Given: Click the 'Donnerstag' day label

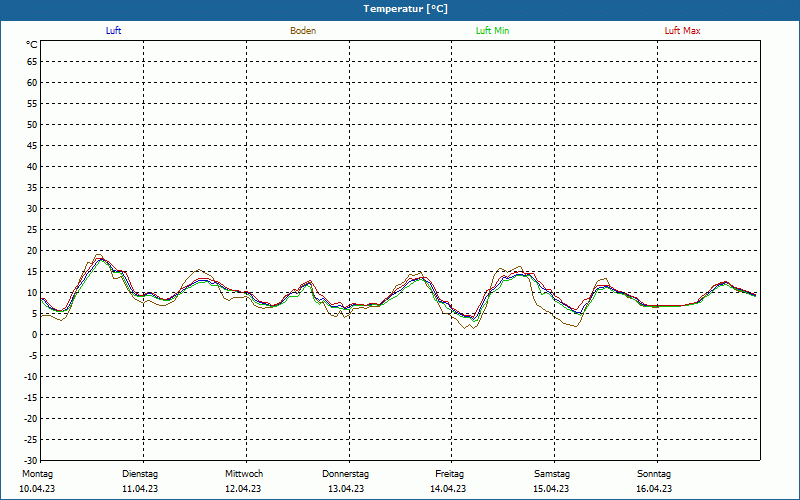Looking at the screenshot, I should 345,474.
